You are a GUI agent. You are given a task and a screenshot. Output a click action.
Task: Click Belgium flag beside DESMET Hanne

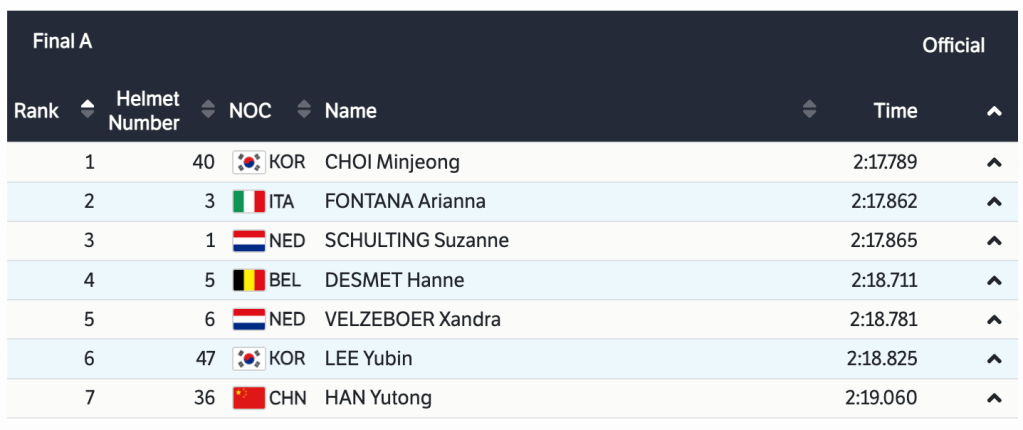248,280
